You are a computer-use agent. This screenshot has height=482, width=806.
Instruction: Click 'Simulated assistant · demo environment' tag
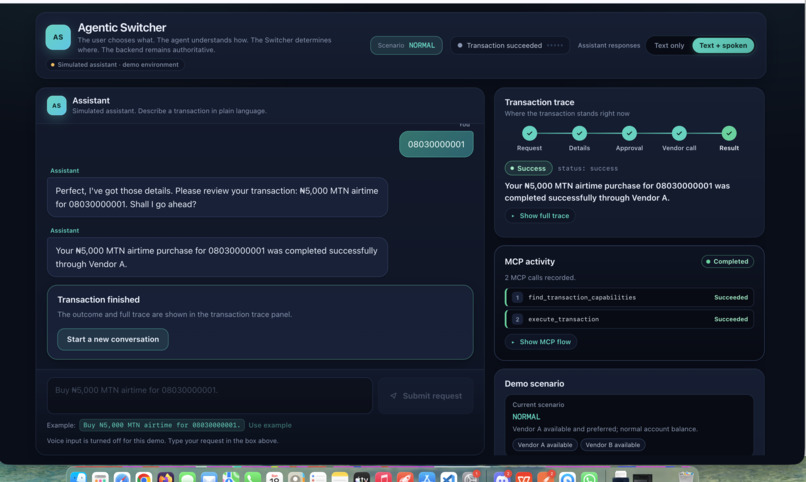click(115, 65)
